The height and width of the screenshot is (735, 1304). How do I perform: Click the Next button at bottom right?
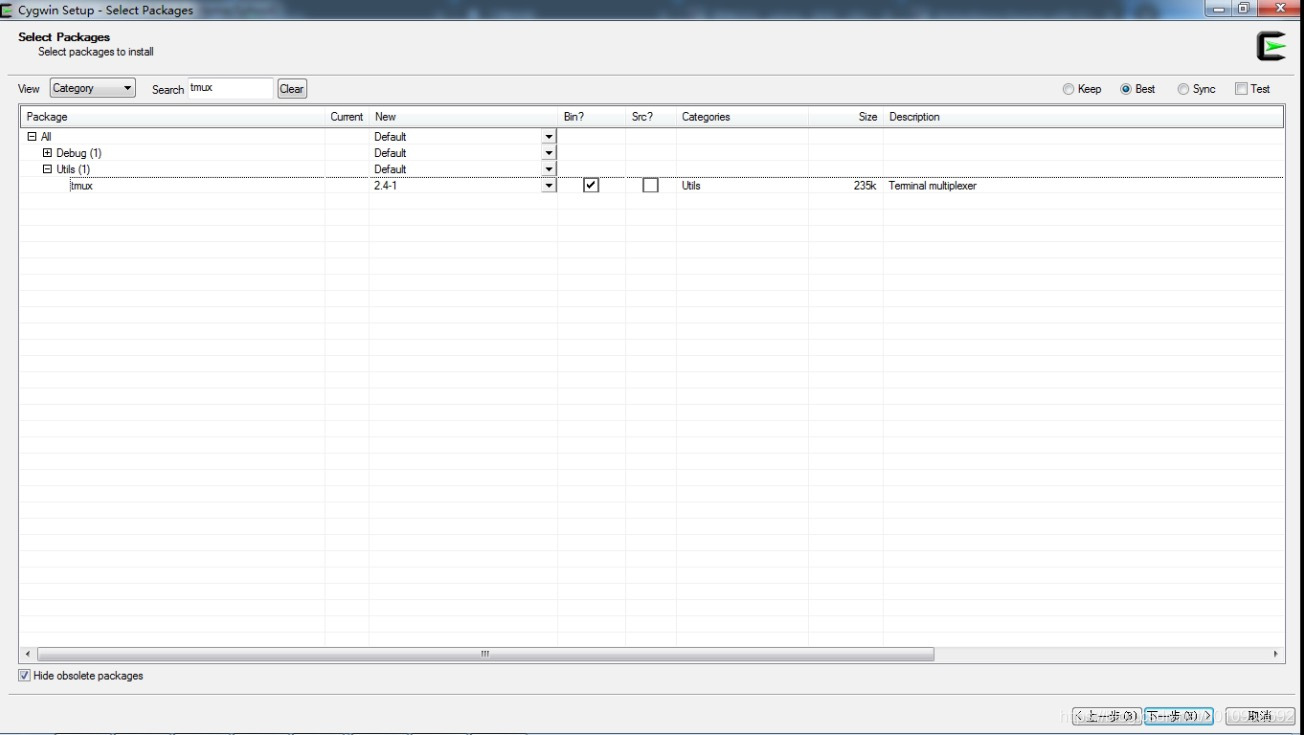(1182, 715)
